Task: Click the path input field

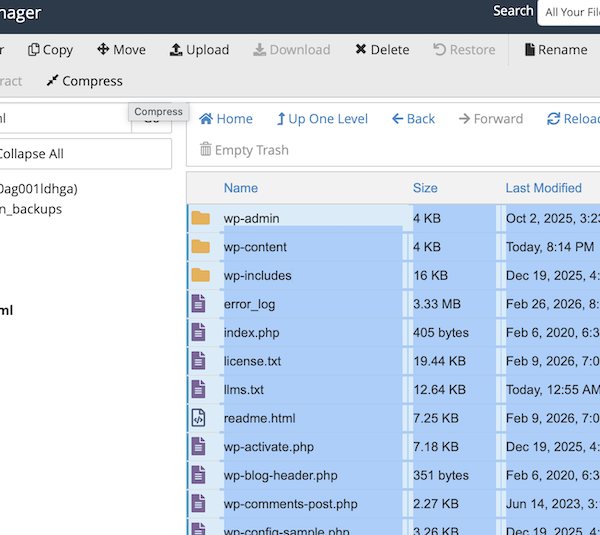Action: tap(60, 119)
